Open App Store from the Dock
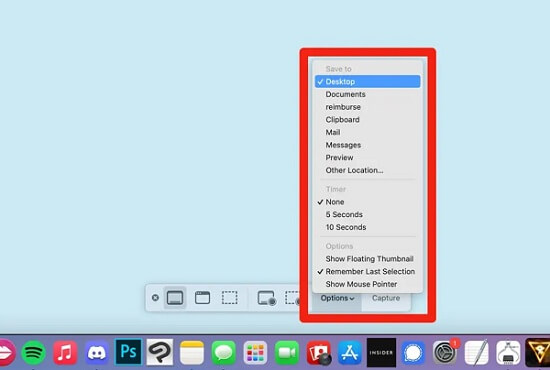 click(350, 352)
